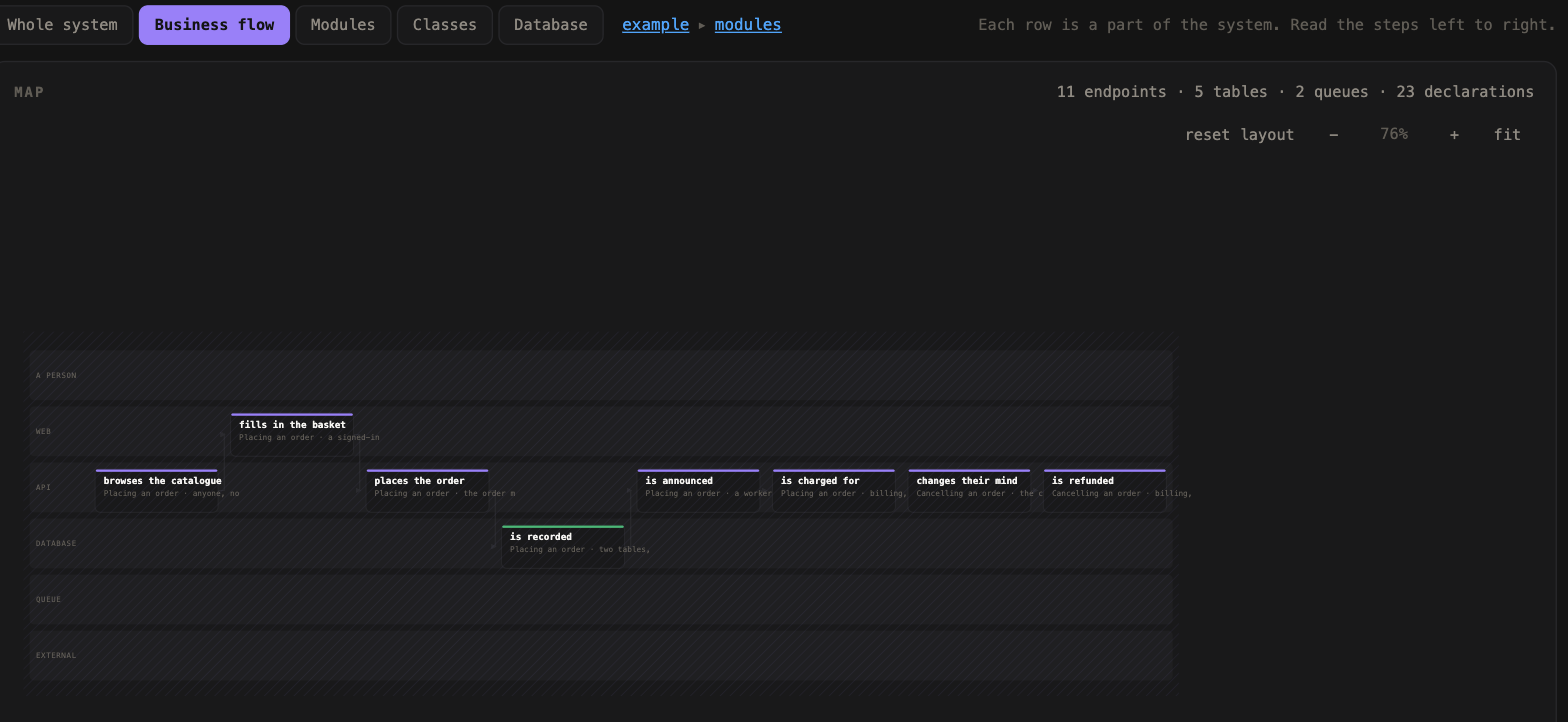Follow the modules breadcrumb link
The image size is (1568, 722).
[748, 25]
